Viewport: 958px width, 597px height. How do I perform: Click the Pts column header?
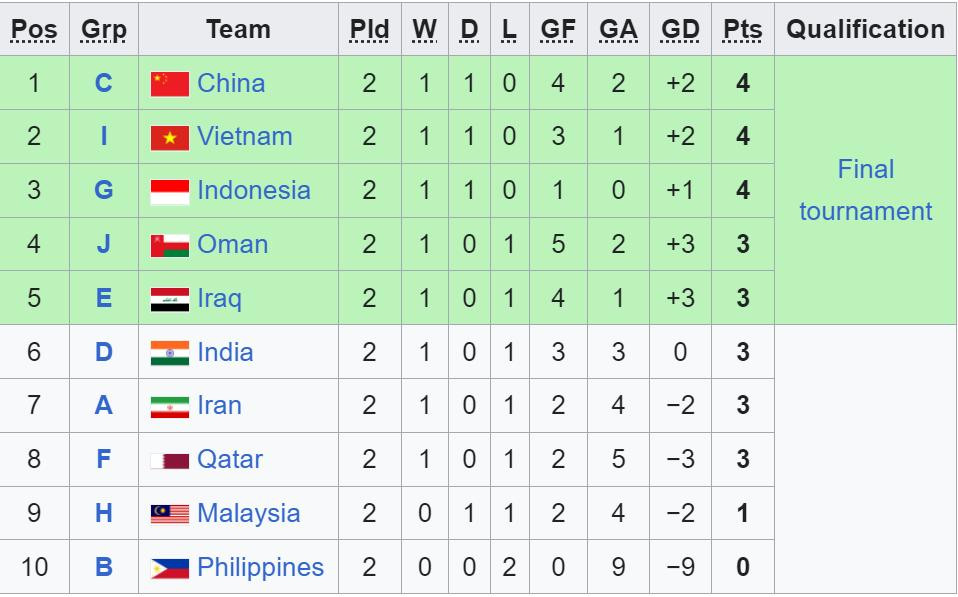pyautogui.click(x=742, y=30)
